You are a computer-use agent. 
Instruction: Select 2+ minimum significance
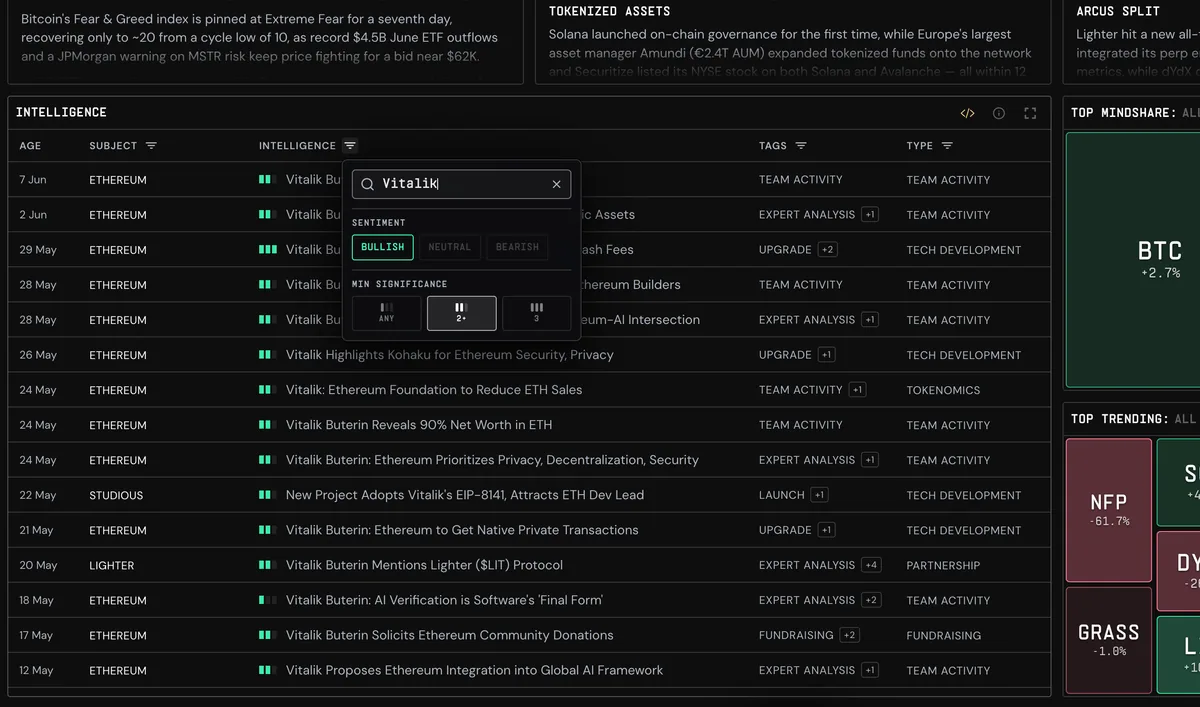point(461,313)
